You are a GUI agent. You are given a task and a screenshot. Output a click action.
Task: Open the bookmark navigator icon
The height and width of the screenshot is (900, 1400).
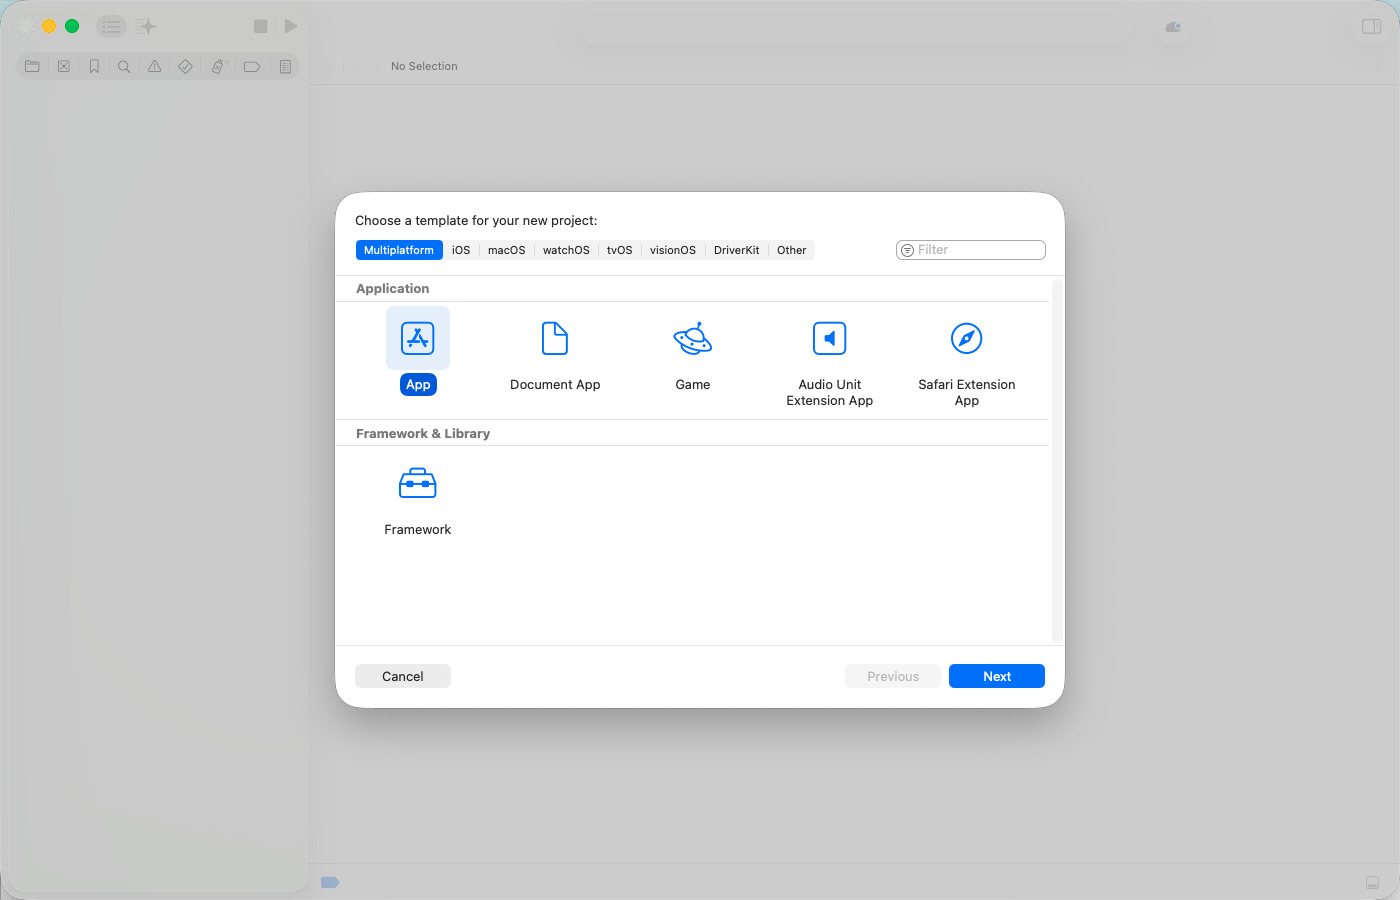[x=94, y=67]
